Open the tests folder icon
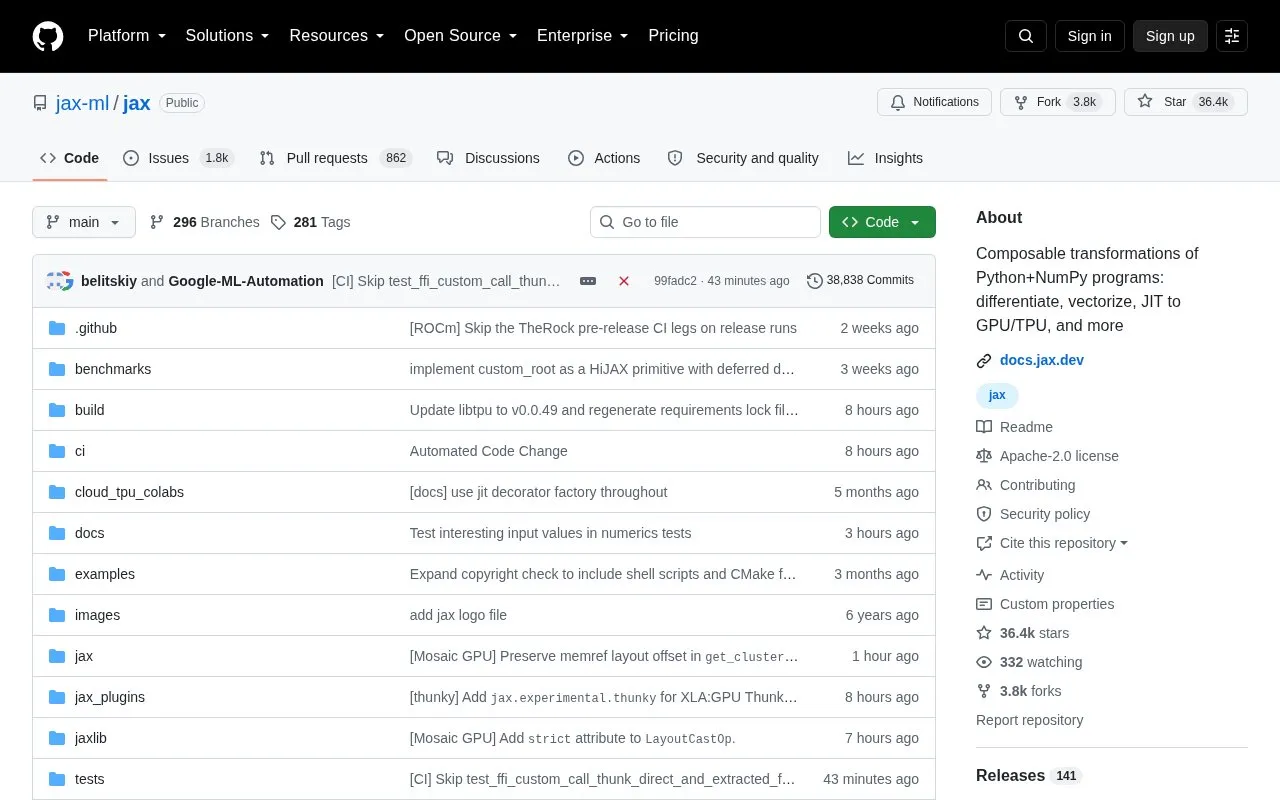 coord(57,779)
